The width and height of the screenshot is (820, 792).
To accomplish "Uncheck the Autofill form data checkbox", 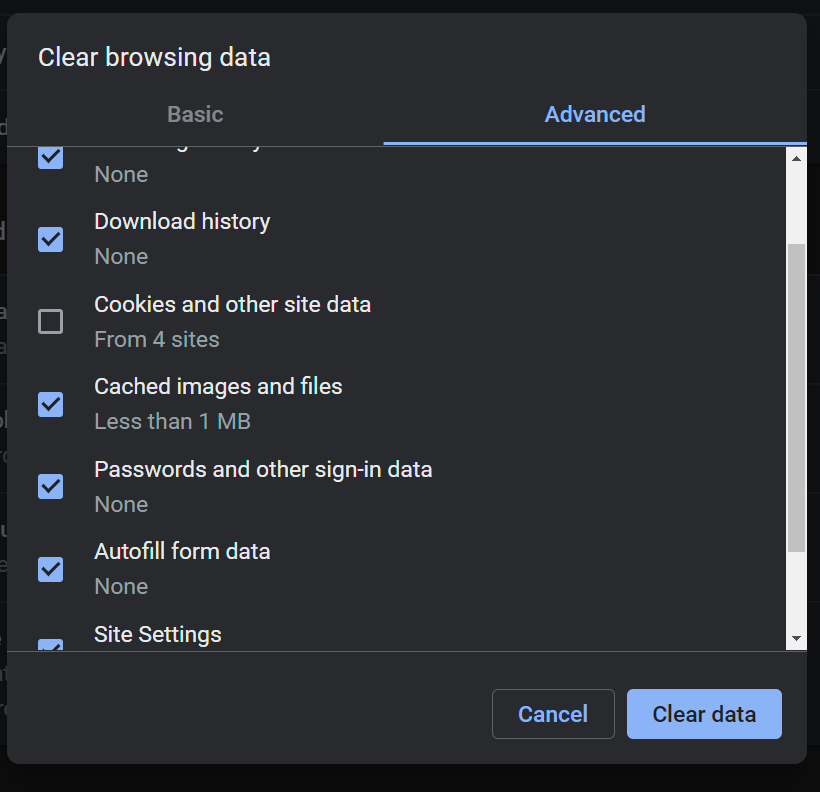I will 50,569.
